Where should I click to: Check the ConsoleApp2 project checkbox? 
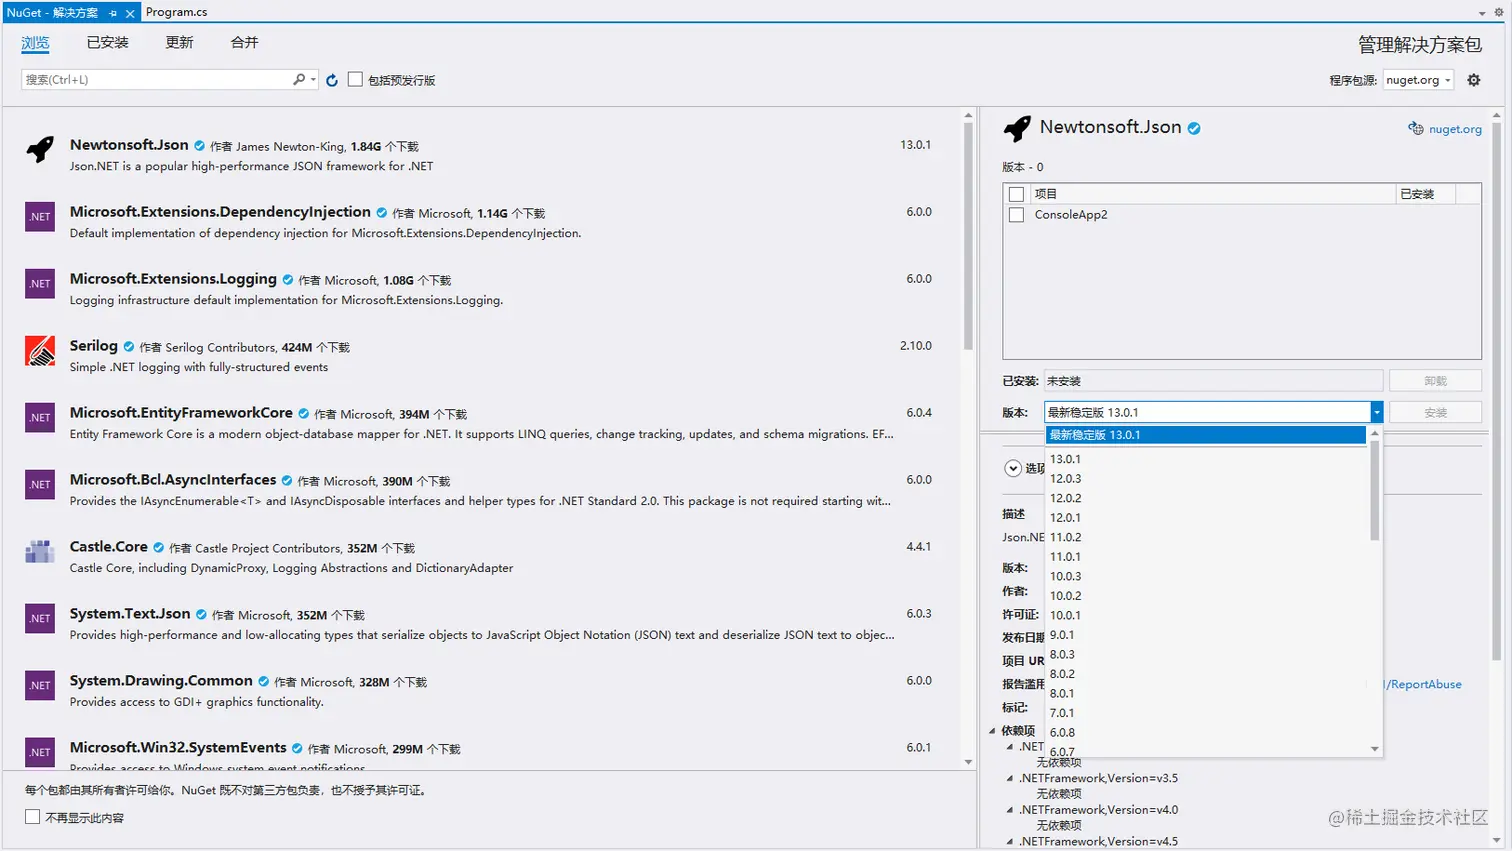[1017, 215]
